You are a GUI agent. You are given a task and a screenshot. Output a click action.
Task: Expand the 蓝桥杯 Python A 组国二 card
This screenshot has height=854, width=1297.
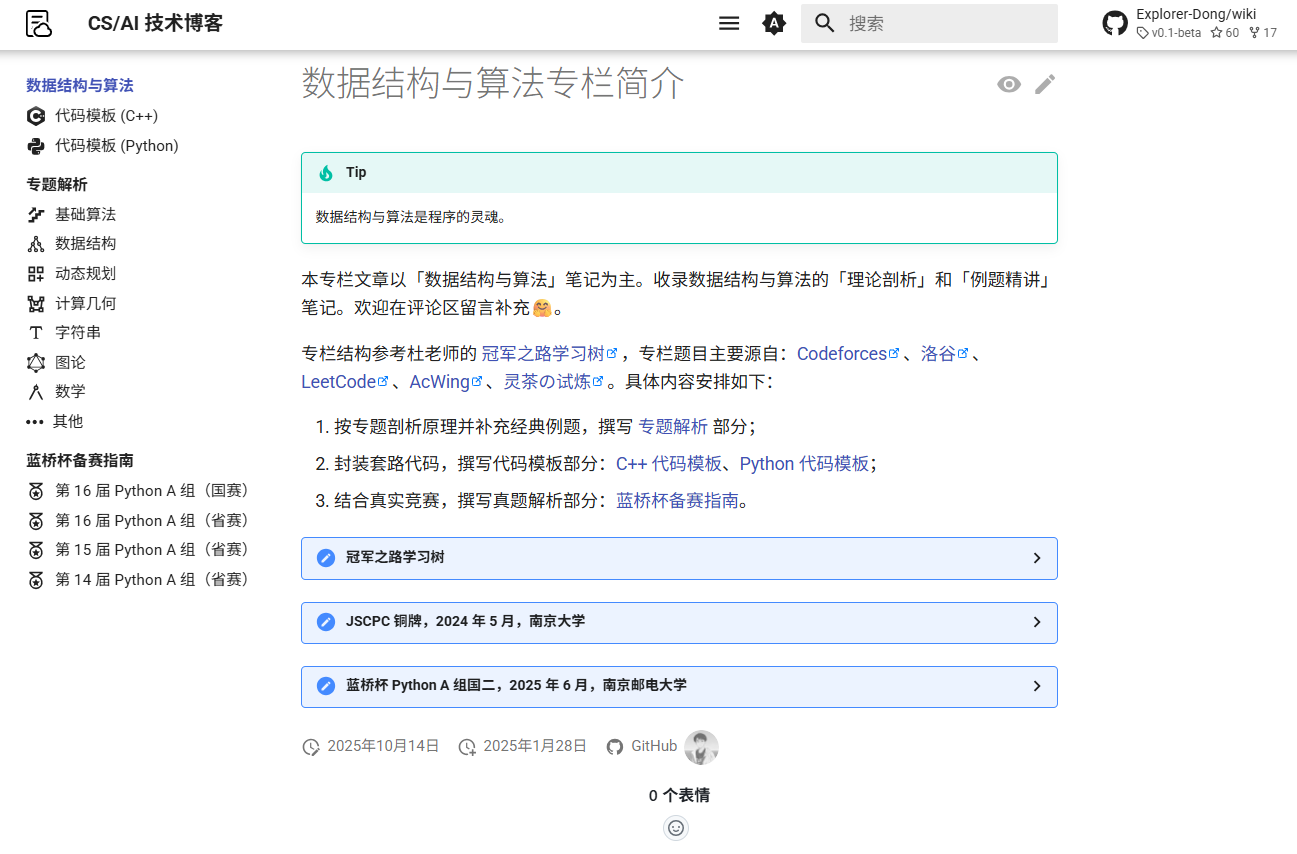click(678, 686)
